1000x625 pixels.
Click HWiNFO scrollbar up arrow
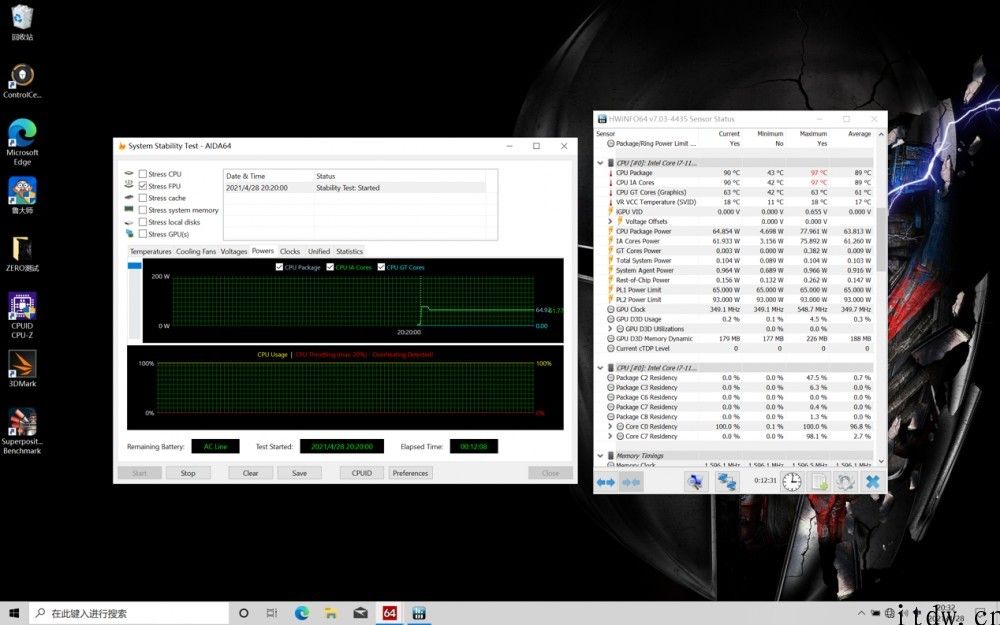pyautogui.click(x=881, y=135)
